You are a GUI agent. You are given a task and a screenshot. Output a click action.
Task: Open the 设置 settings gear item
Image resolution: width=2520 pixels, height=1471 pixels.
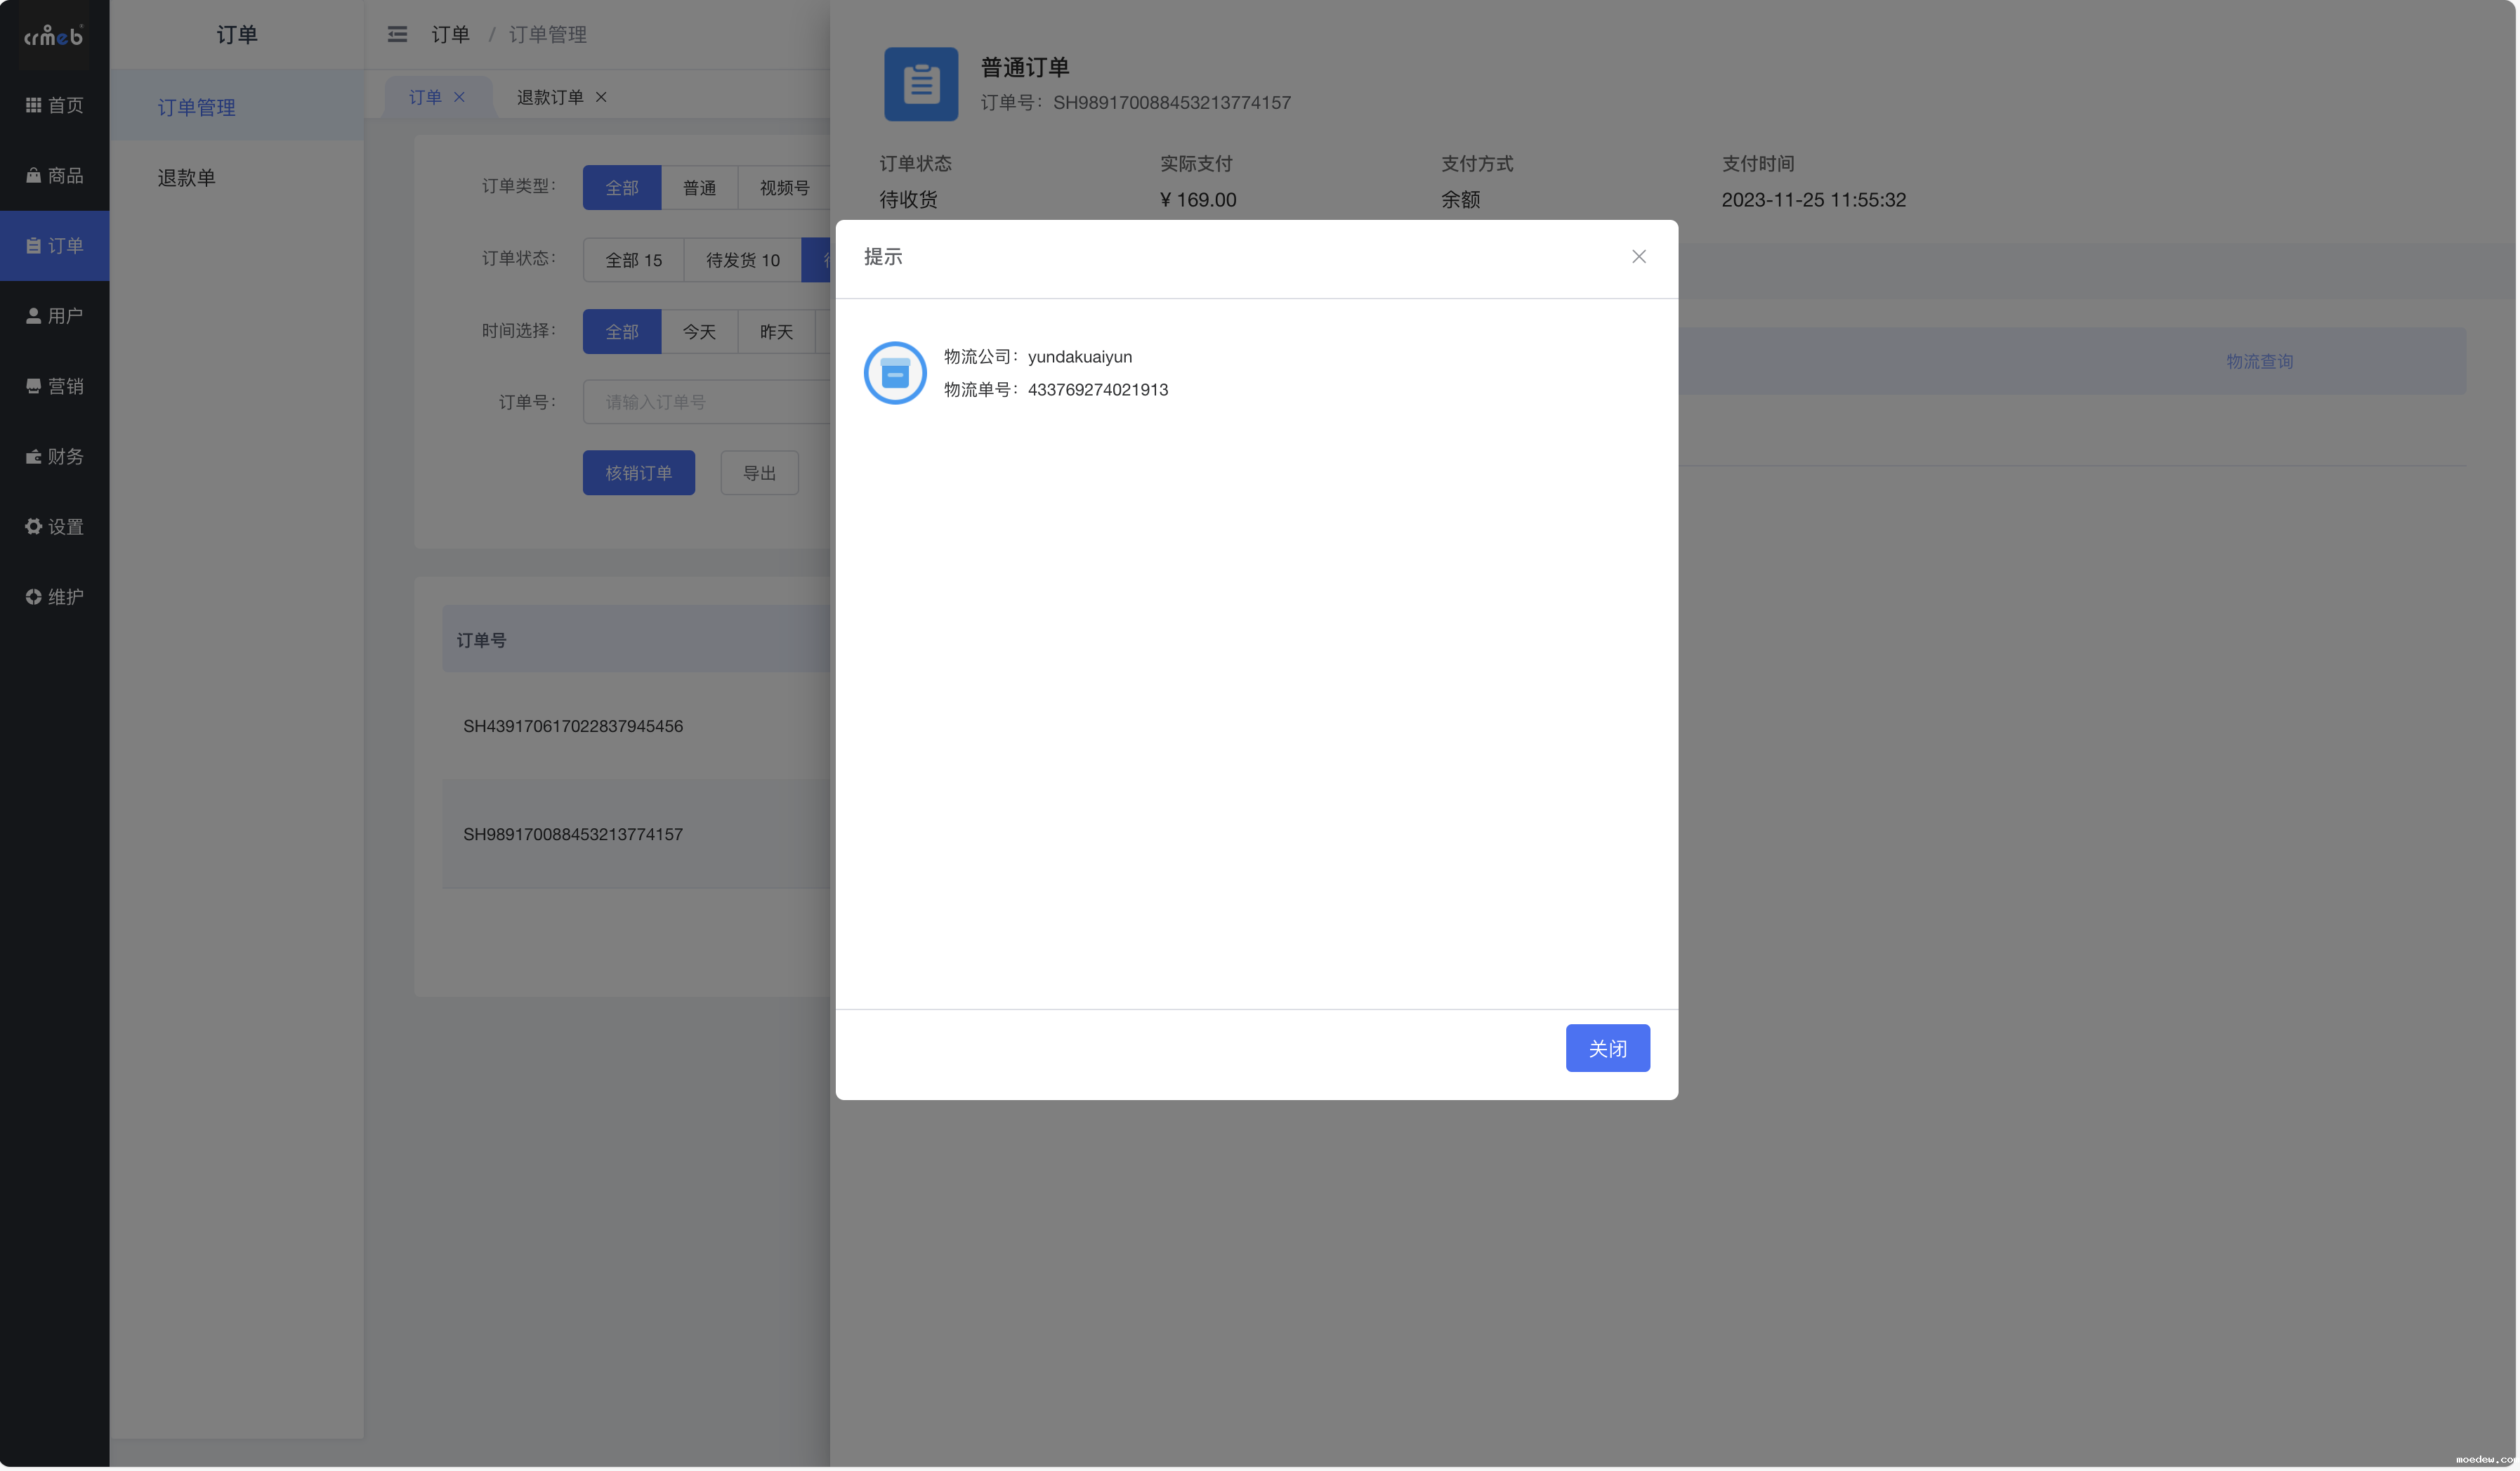(x=54, y=527)
